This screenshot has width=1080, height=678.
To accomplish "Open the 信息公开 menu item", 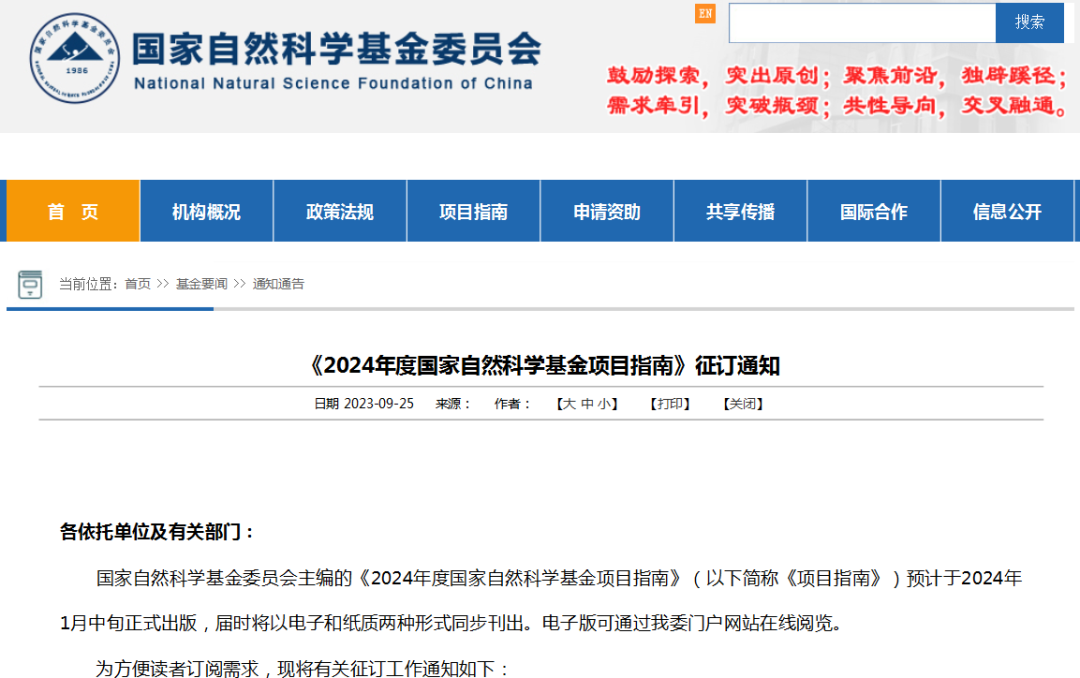I will pos(1007,212).
